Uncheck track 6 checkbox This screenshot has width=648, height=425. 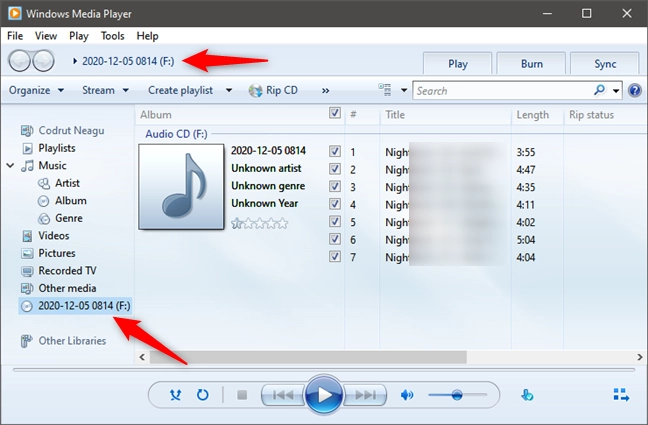tap(335, 239)
